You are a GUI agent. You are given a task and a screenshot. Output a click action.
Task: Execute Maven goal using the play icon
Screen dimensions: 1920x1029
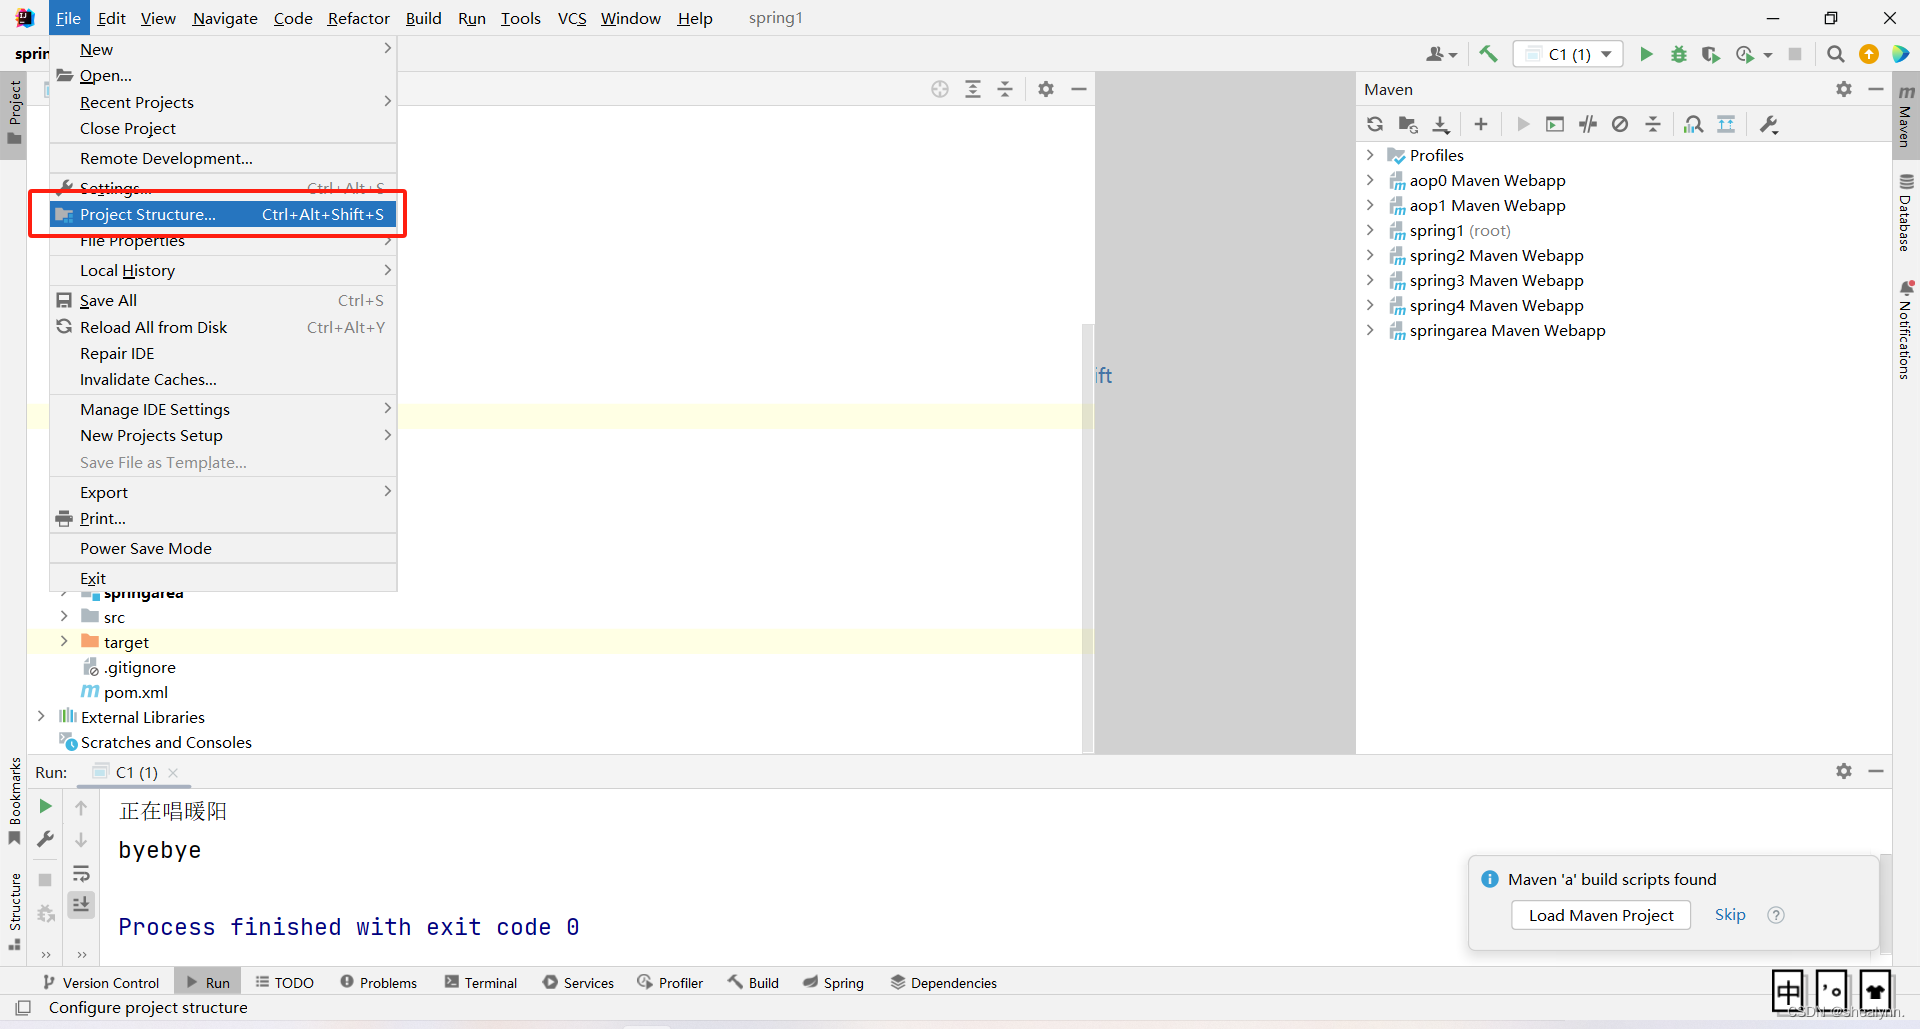(x=1522, y=124)
